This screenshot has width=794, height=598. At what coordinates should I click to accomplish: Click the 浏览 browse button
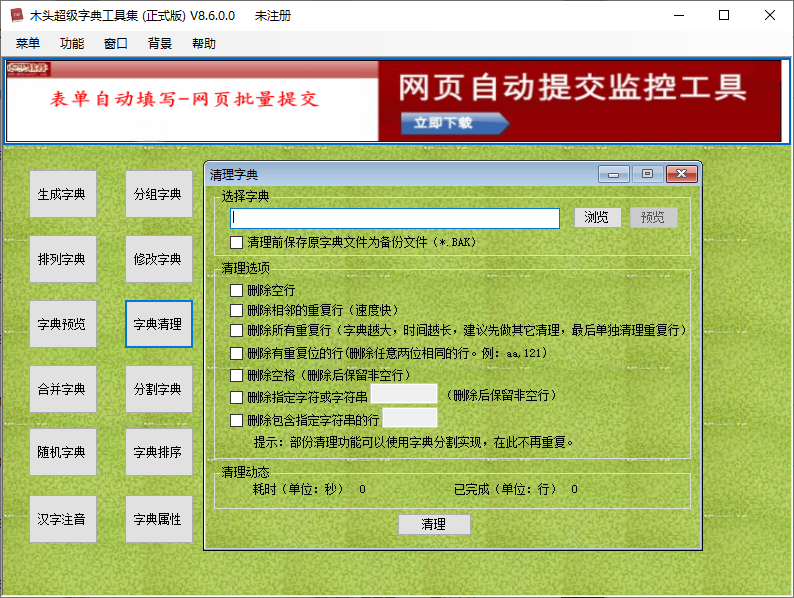pos(597,218)
